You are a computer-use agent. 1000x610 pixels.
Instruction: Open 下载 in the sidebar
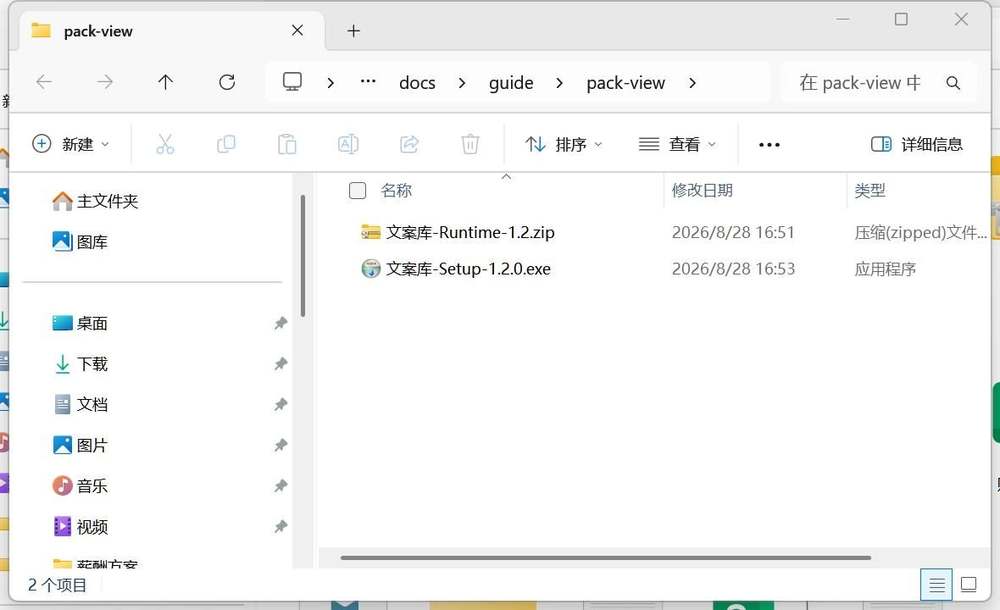80,364
